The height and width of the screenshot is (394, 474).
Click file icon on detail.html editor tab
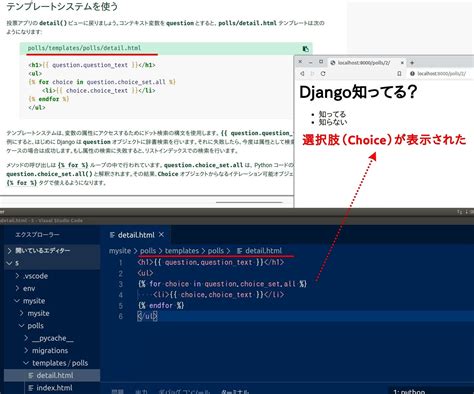tap(112, 235)
